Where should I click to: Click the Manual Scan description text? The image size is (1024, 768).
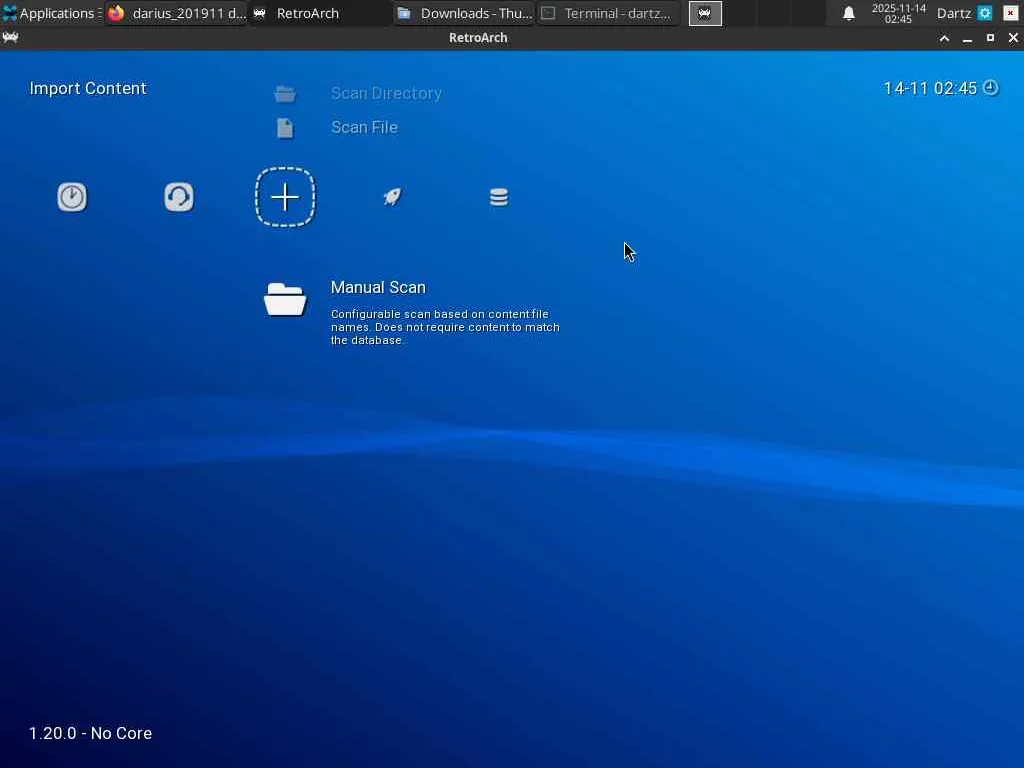click(x=445, y=327)
